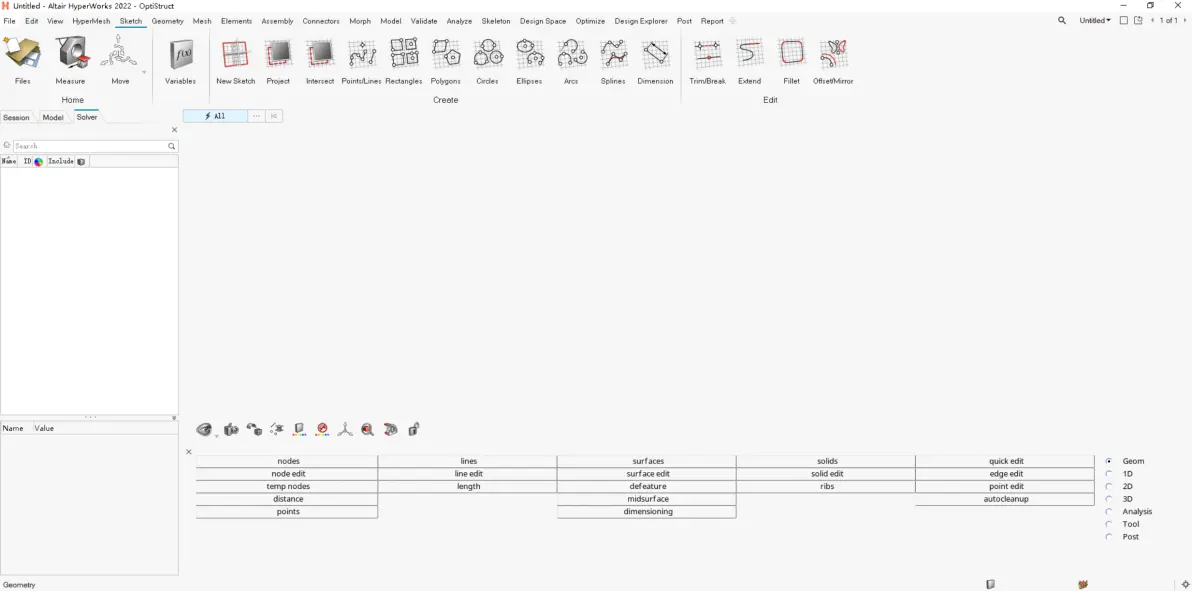Image resolution: width=1192 pixels, height=591 pixels.
Task: Select the Points/Lines tool
Action: point(362,61)
